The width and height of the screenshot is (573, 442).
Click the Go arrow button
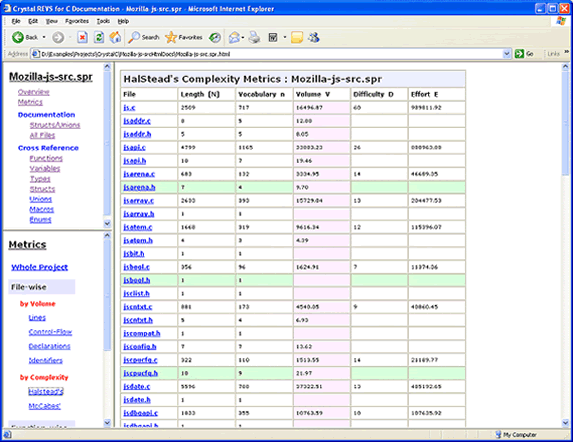tap(524, 54)
